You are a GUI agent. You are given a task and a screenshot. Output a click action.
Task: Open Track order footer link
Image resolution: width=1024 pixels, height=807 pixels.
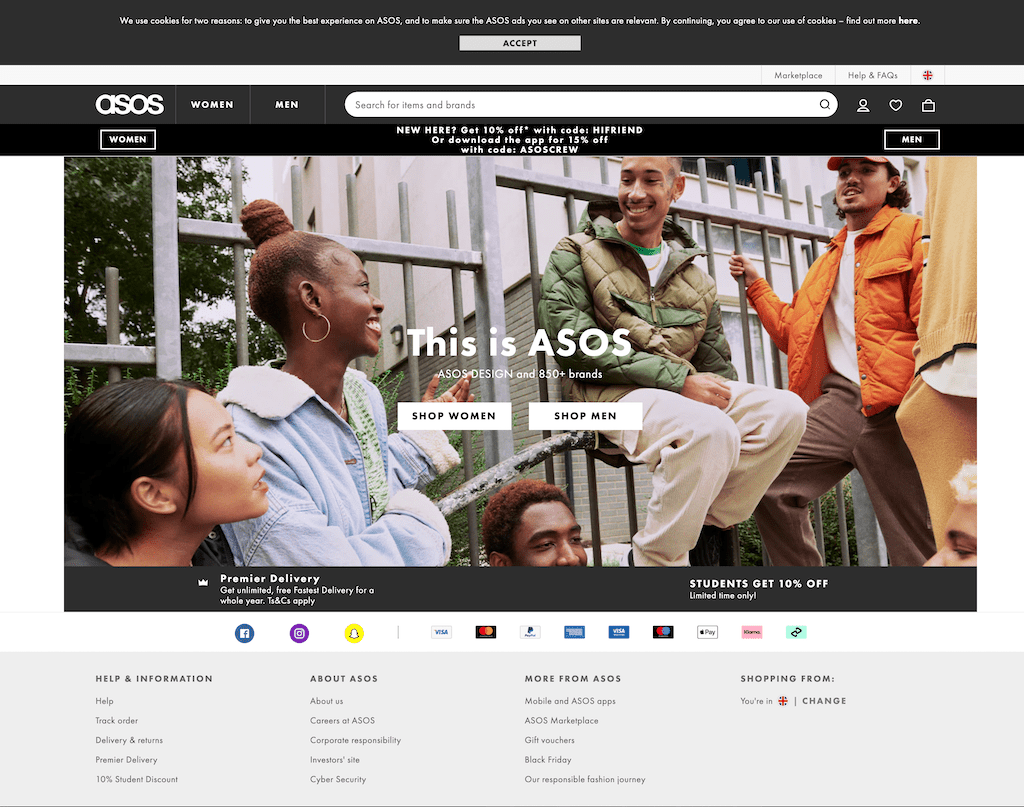(x=117, y=720)
